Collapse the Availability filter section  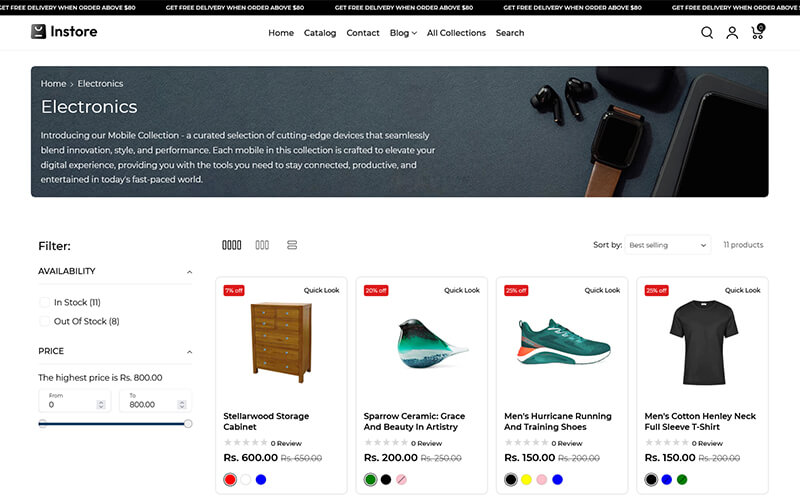(189, 272)
